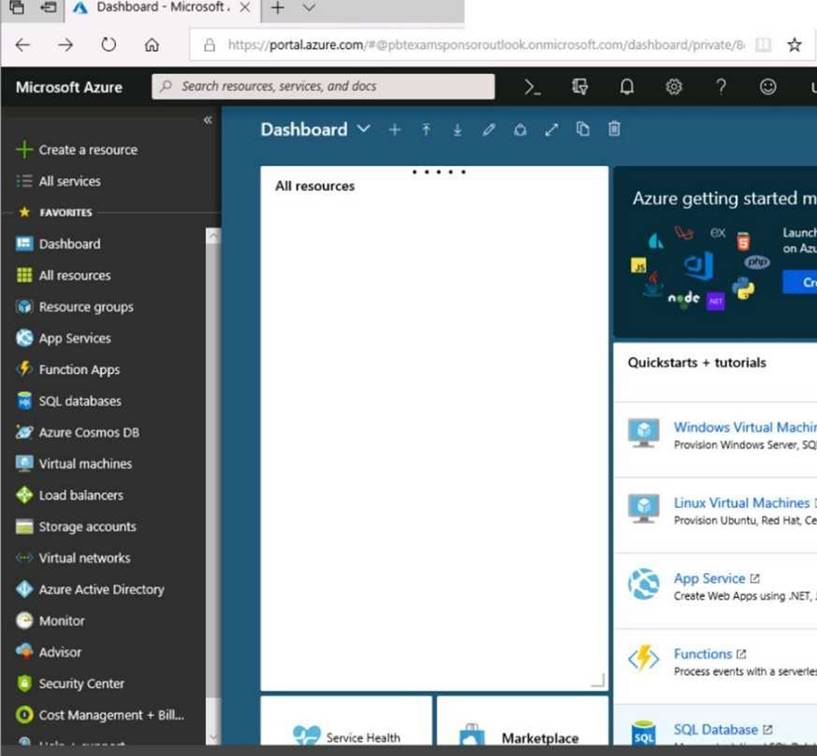The image size is (817, 756).
Task: Click the Windows Virtual Machines monitor icon
Action: coord(643,432)
